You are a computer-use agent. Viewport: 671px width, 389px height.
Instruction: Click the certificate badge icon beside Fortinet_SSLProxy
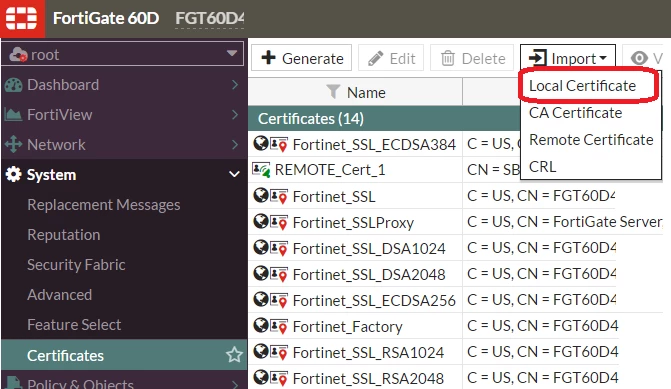coord(279,223)
